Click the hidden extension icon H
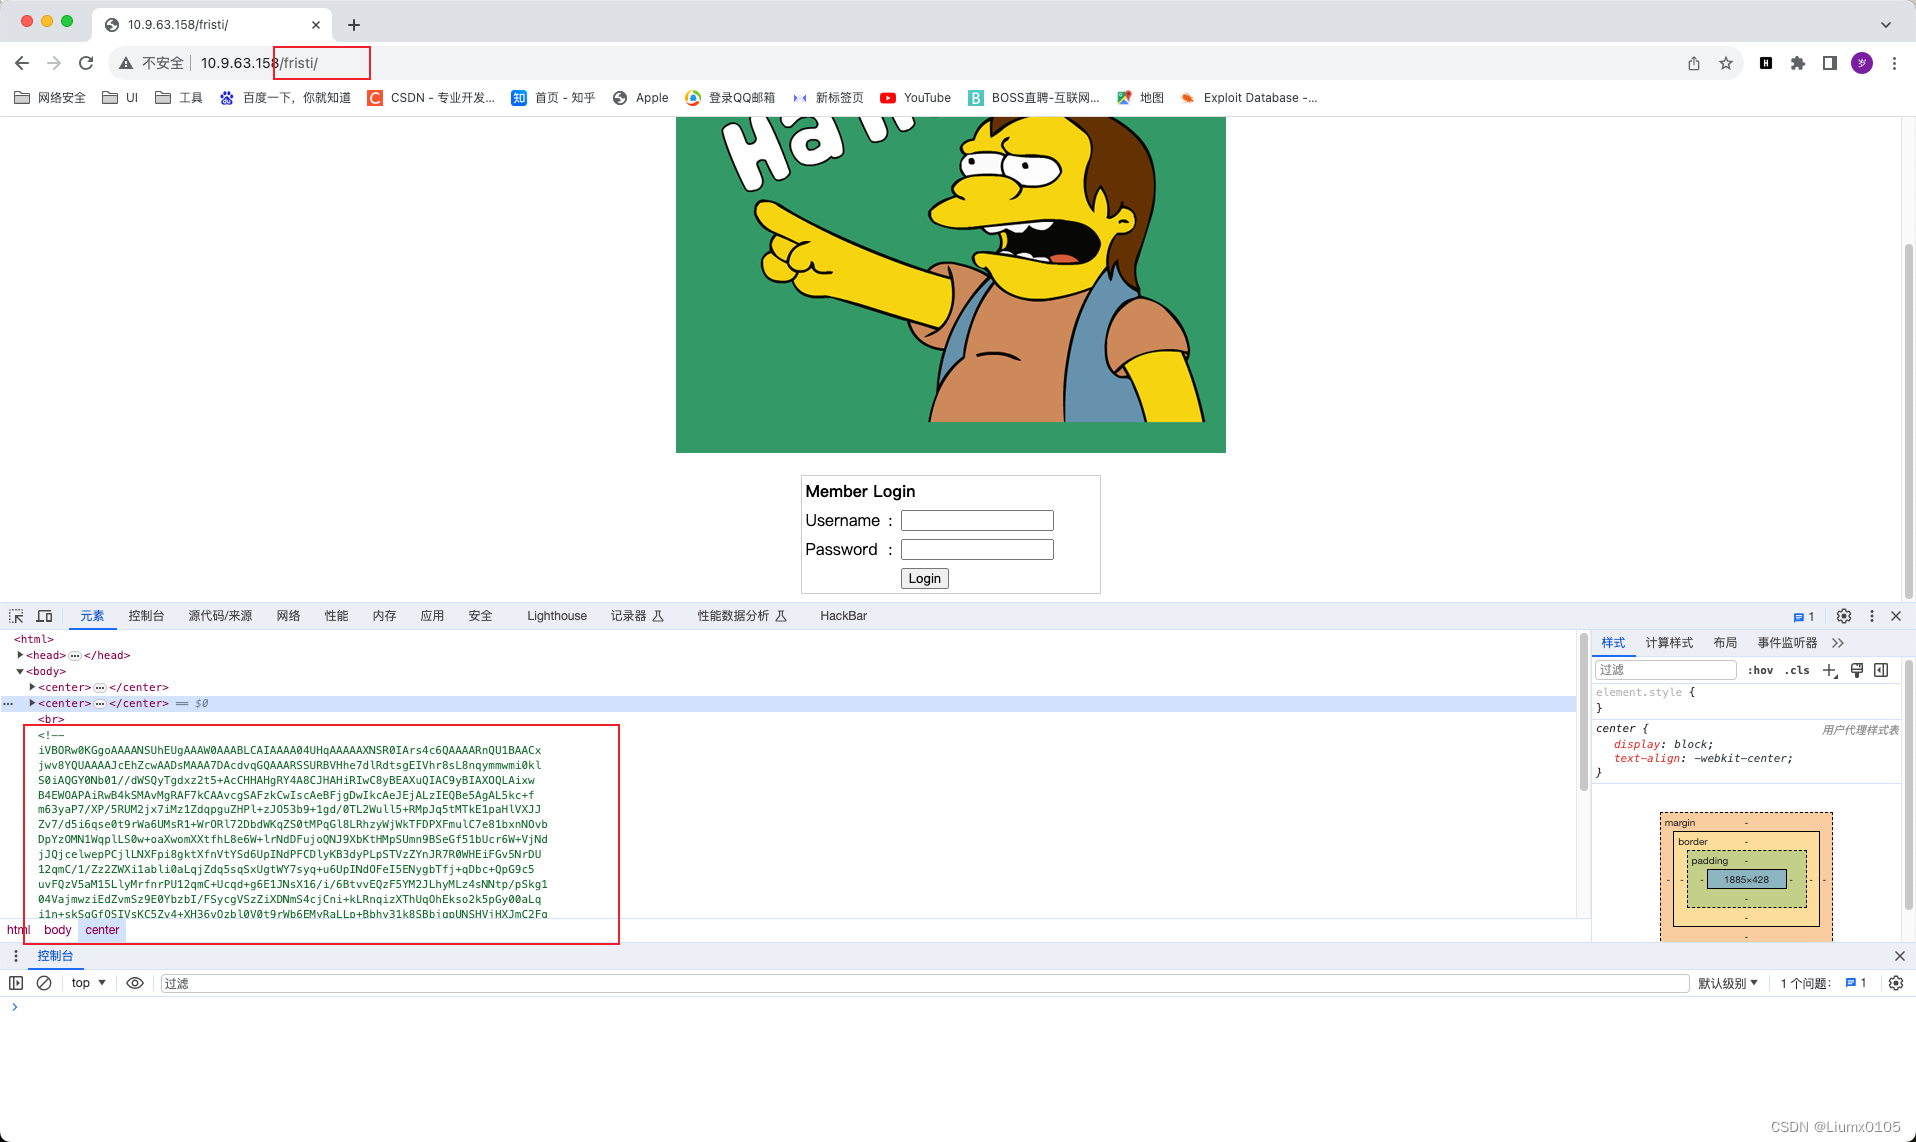The height and width of the screenshot is (1142, 1916). click(x=1766, y=63)
